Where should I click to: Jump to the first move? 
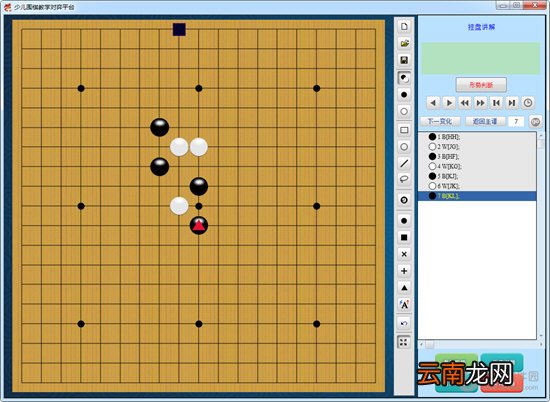(x=496, y=103)
